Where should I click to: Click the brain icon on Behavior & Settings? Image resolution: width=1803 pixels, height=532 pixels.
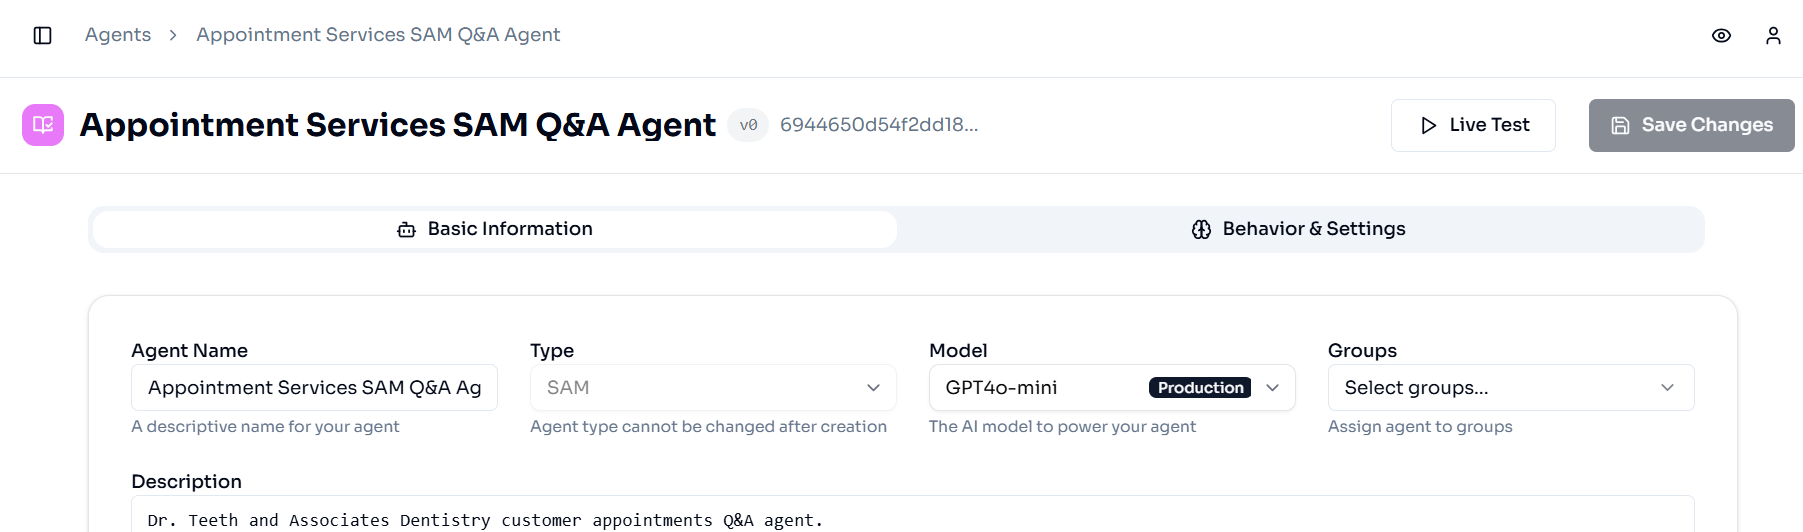click(1201, 230)
